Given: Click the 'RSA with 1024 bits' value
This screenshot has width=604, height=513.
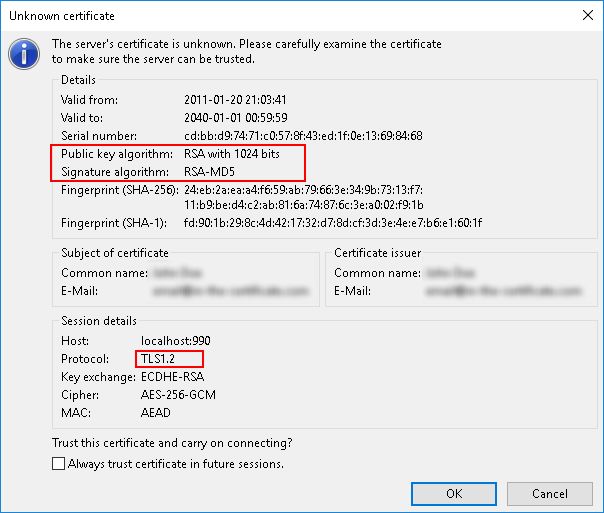Looking at the screenshot, I should point(232,154).
